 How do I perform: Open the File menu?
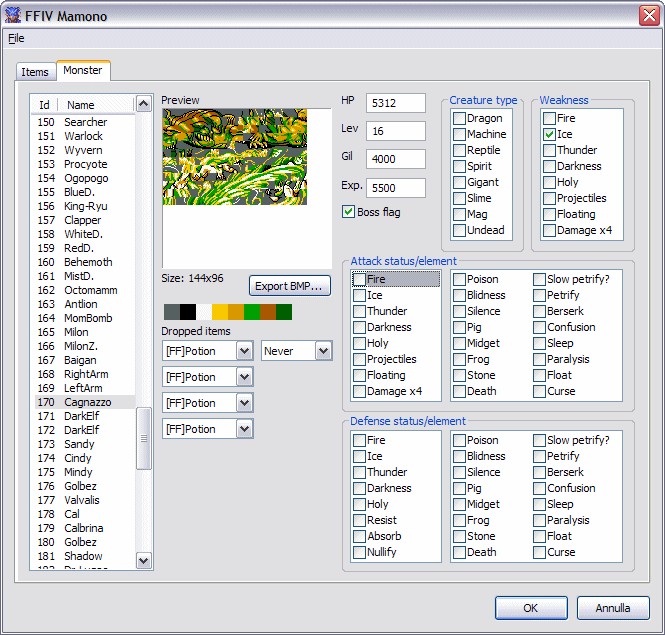pos(16,38)
